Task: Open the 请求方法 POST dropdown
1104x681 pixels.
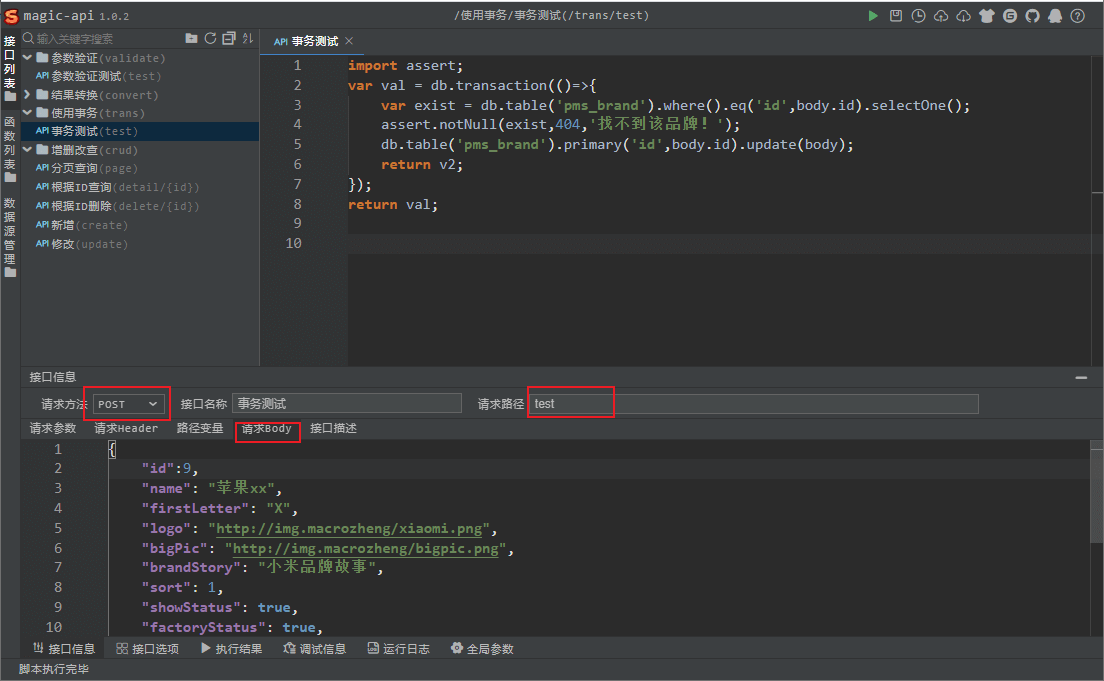Action: click(129, 404)
